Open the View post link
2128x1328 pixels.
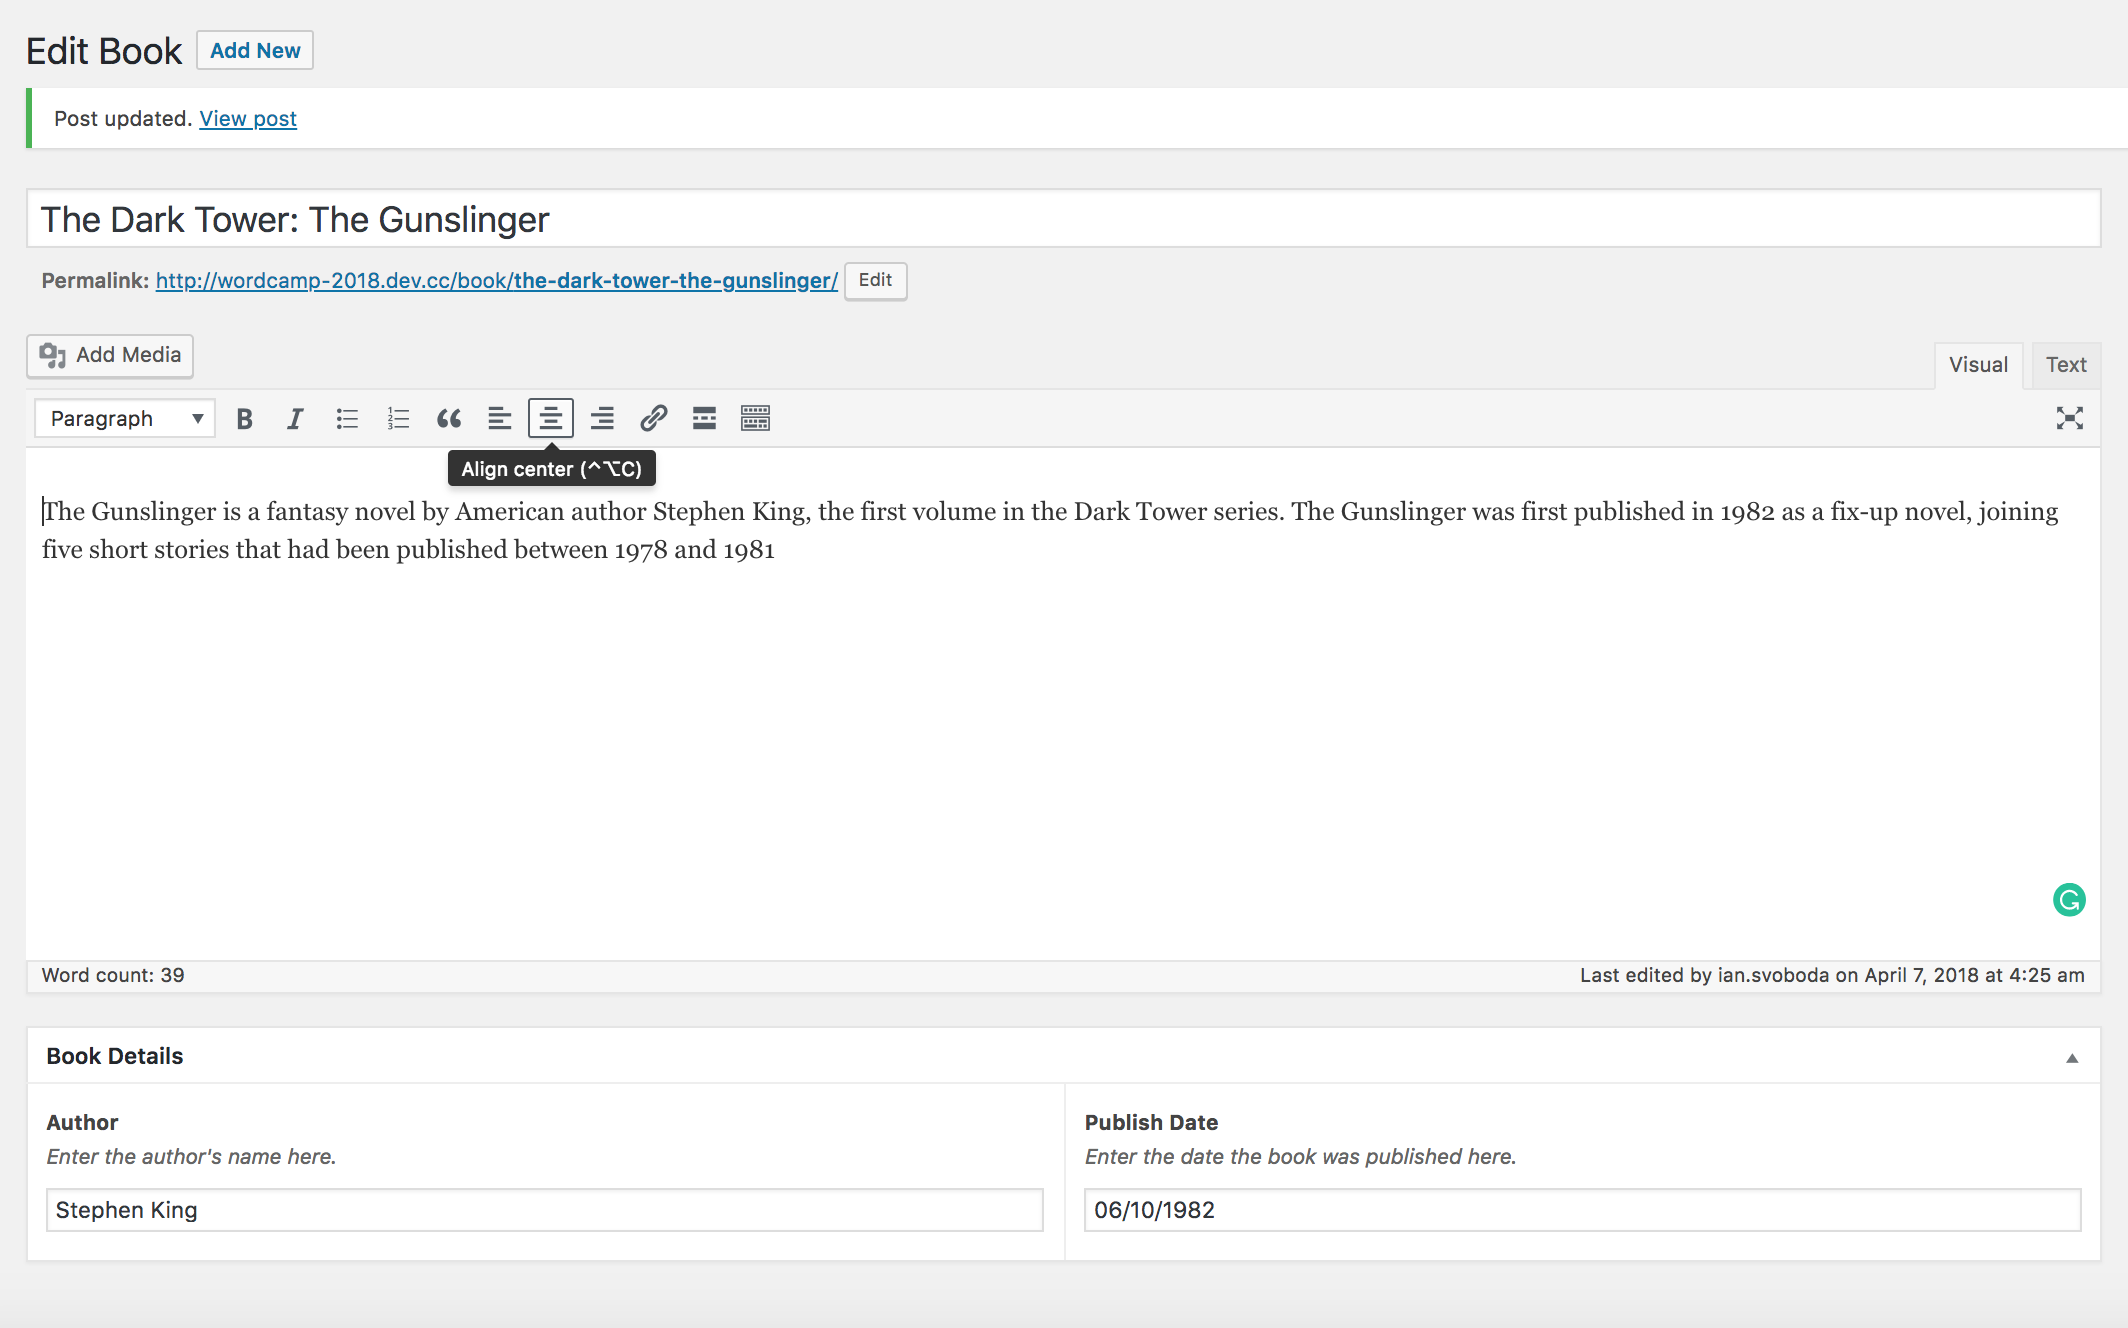(248, 119)
